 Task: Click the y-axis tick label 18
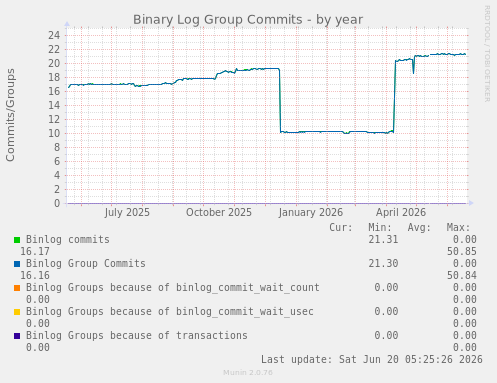point(54,77)
